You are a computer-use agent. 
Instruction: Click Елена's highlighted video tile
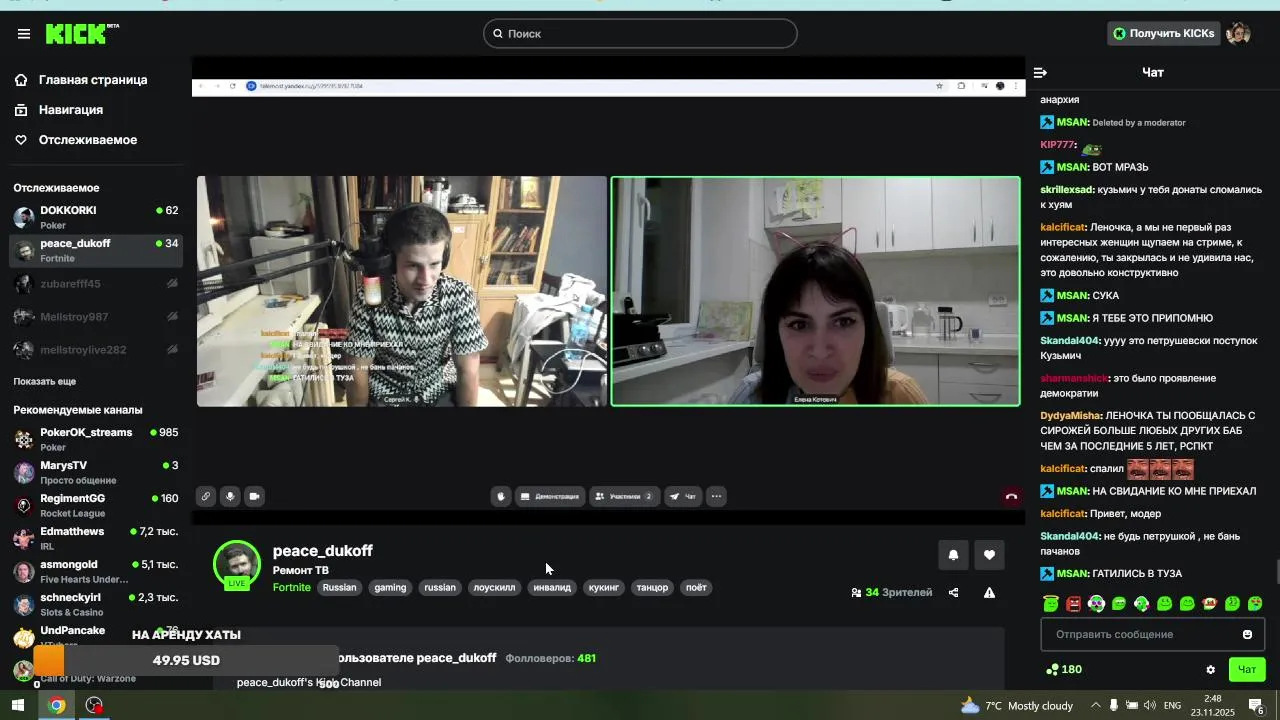[816, 291]
